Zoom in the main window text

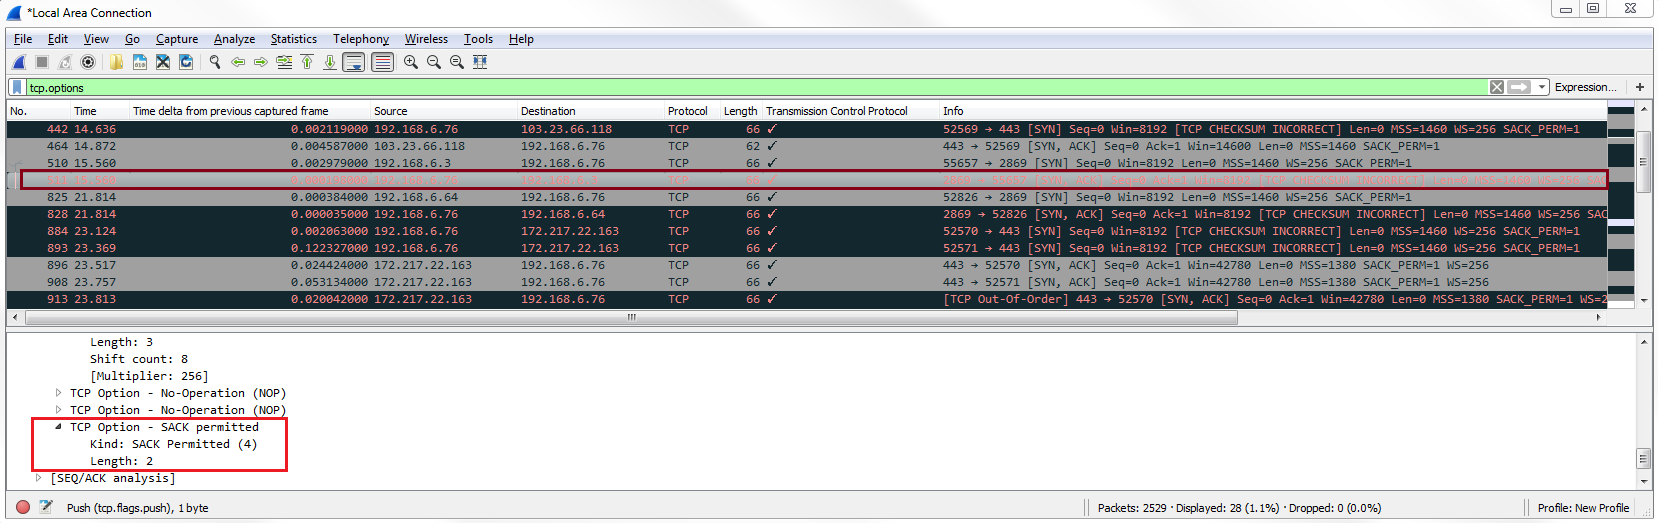point(411,62)
